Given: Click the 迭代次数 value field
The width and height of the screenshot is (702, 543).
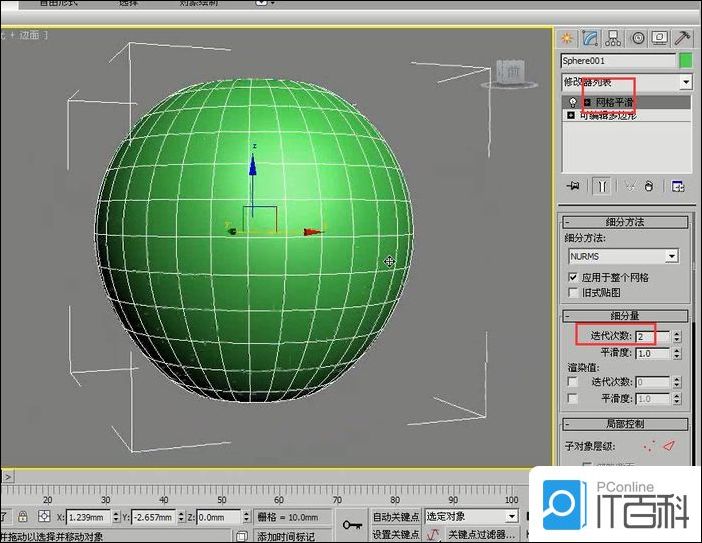Looking at the screenshot, I should tap(650, 337).
